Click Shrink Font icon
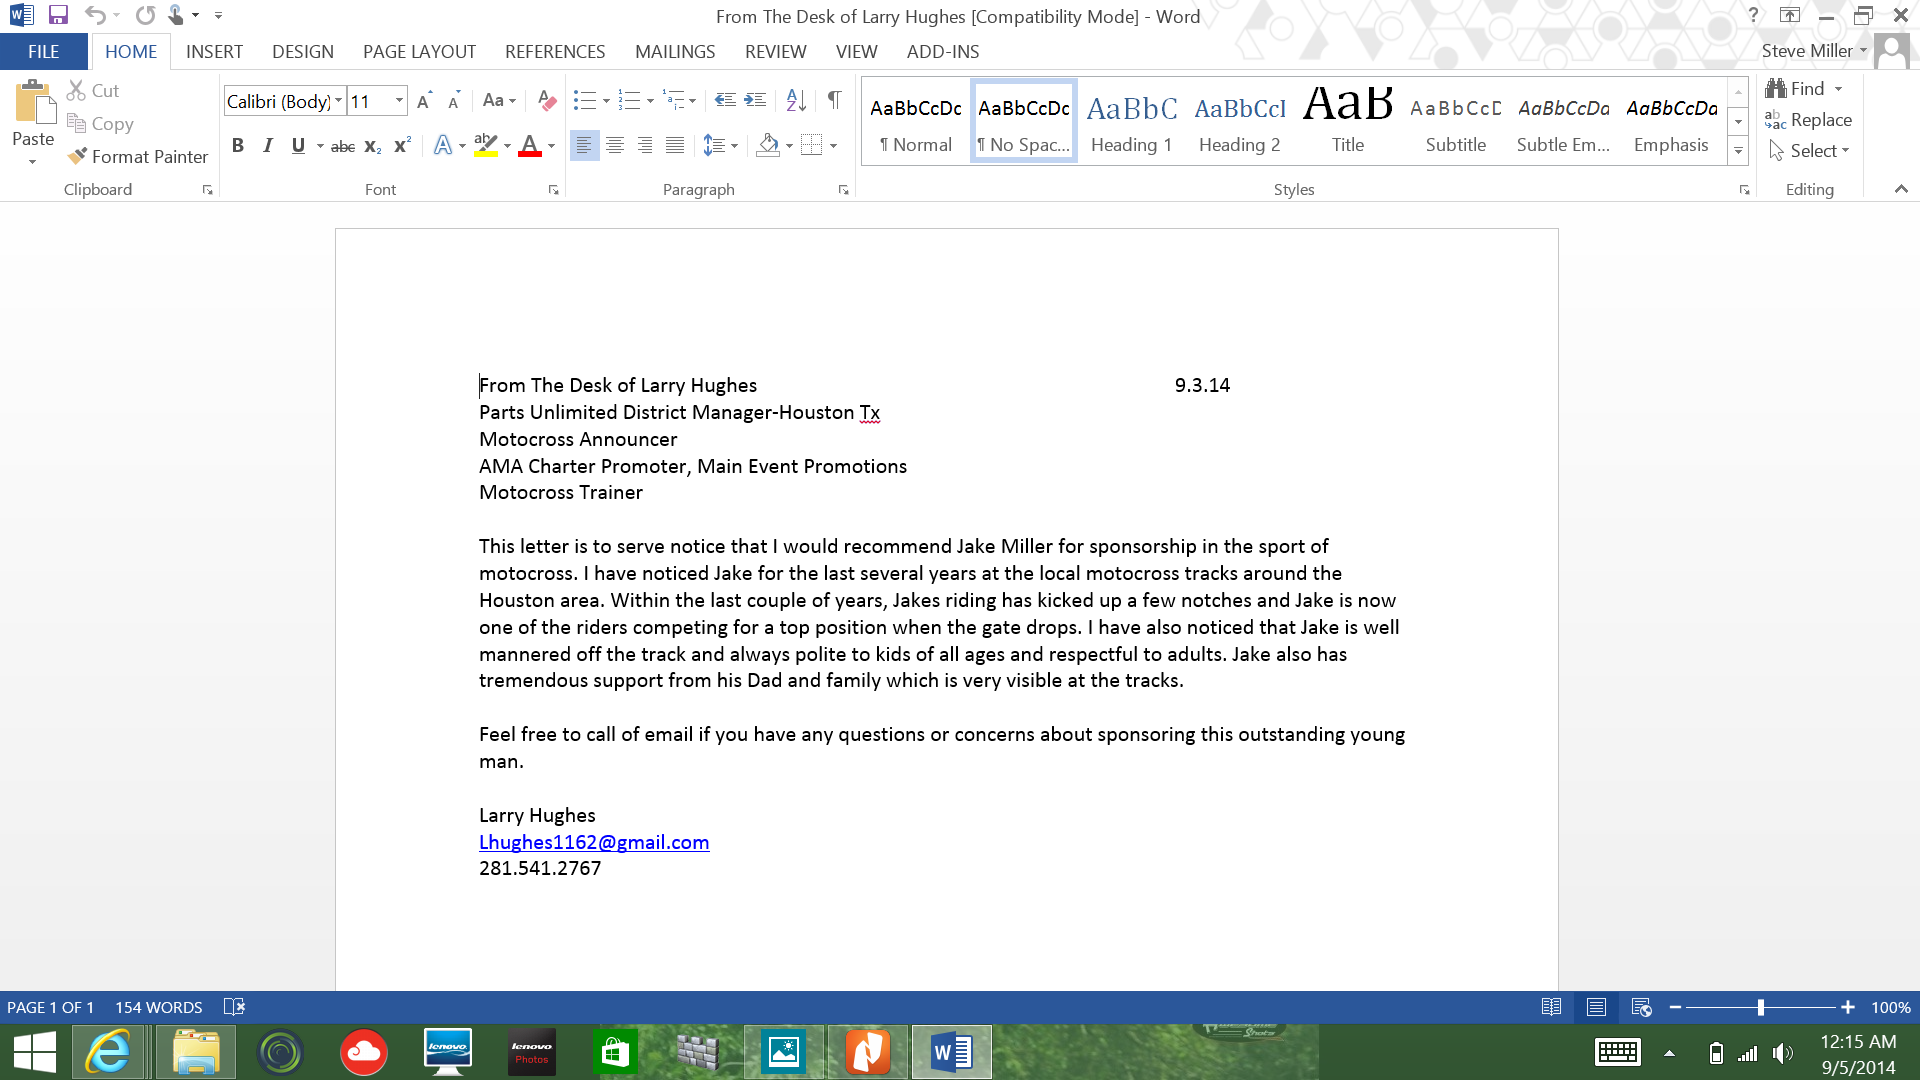 pos(454,101)
